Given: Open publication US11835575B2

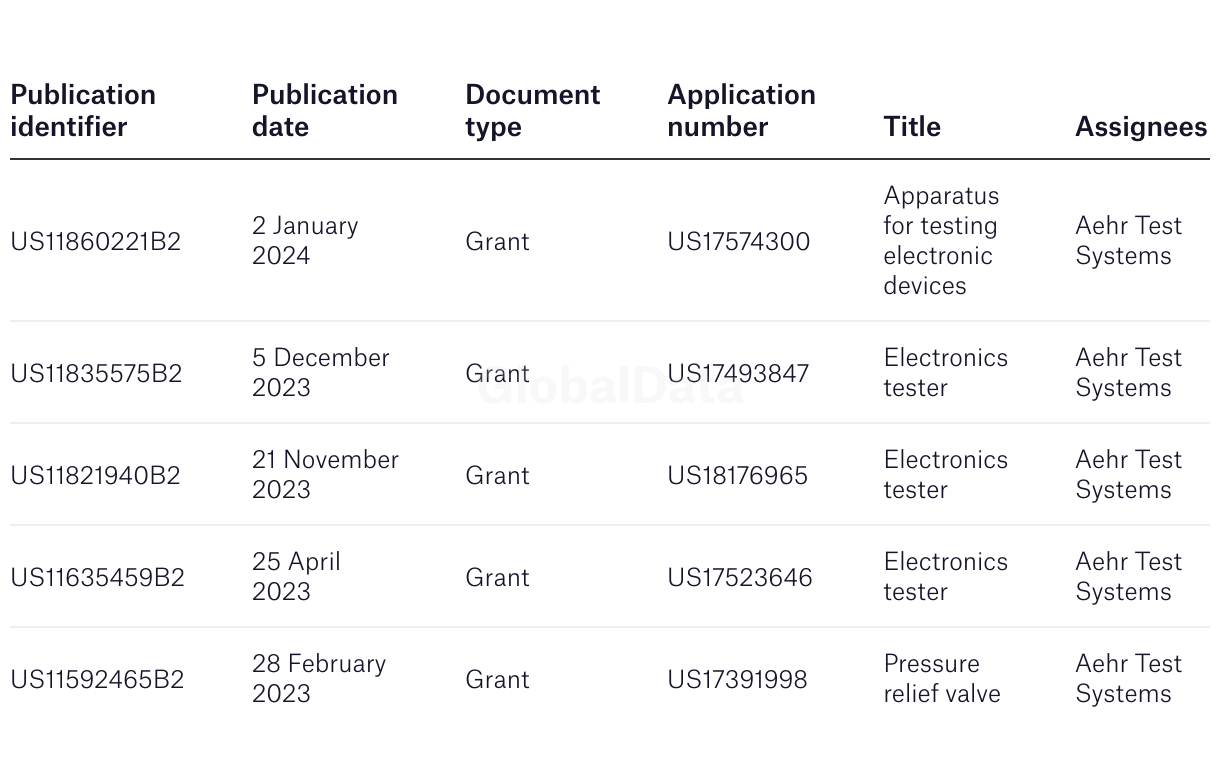Looking at the screenshot, I should click(96, 374).
